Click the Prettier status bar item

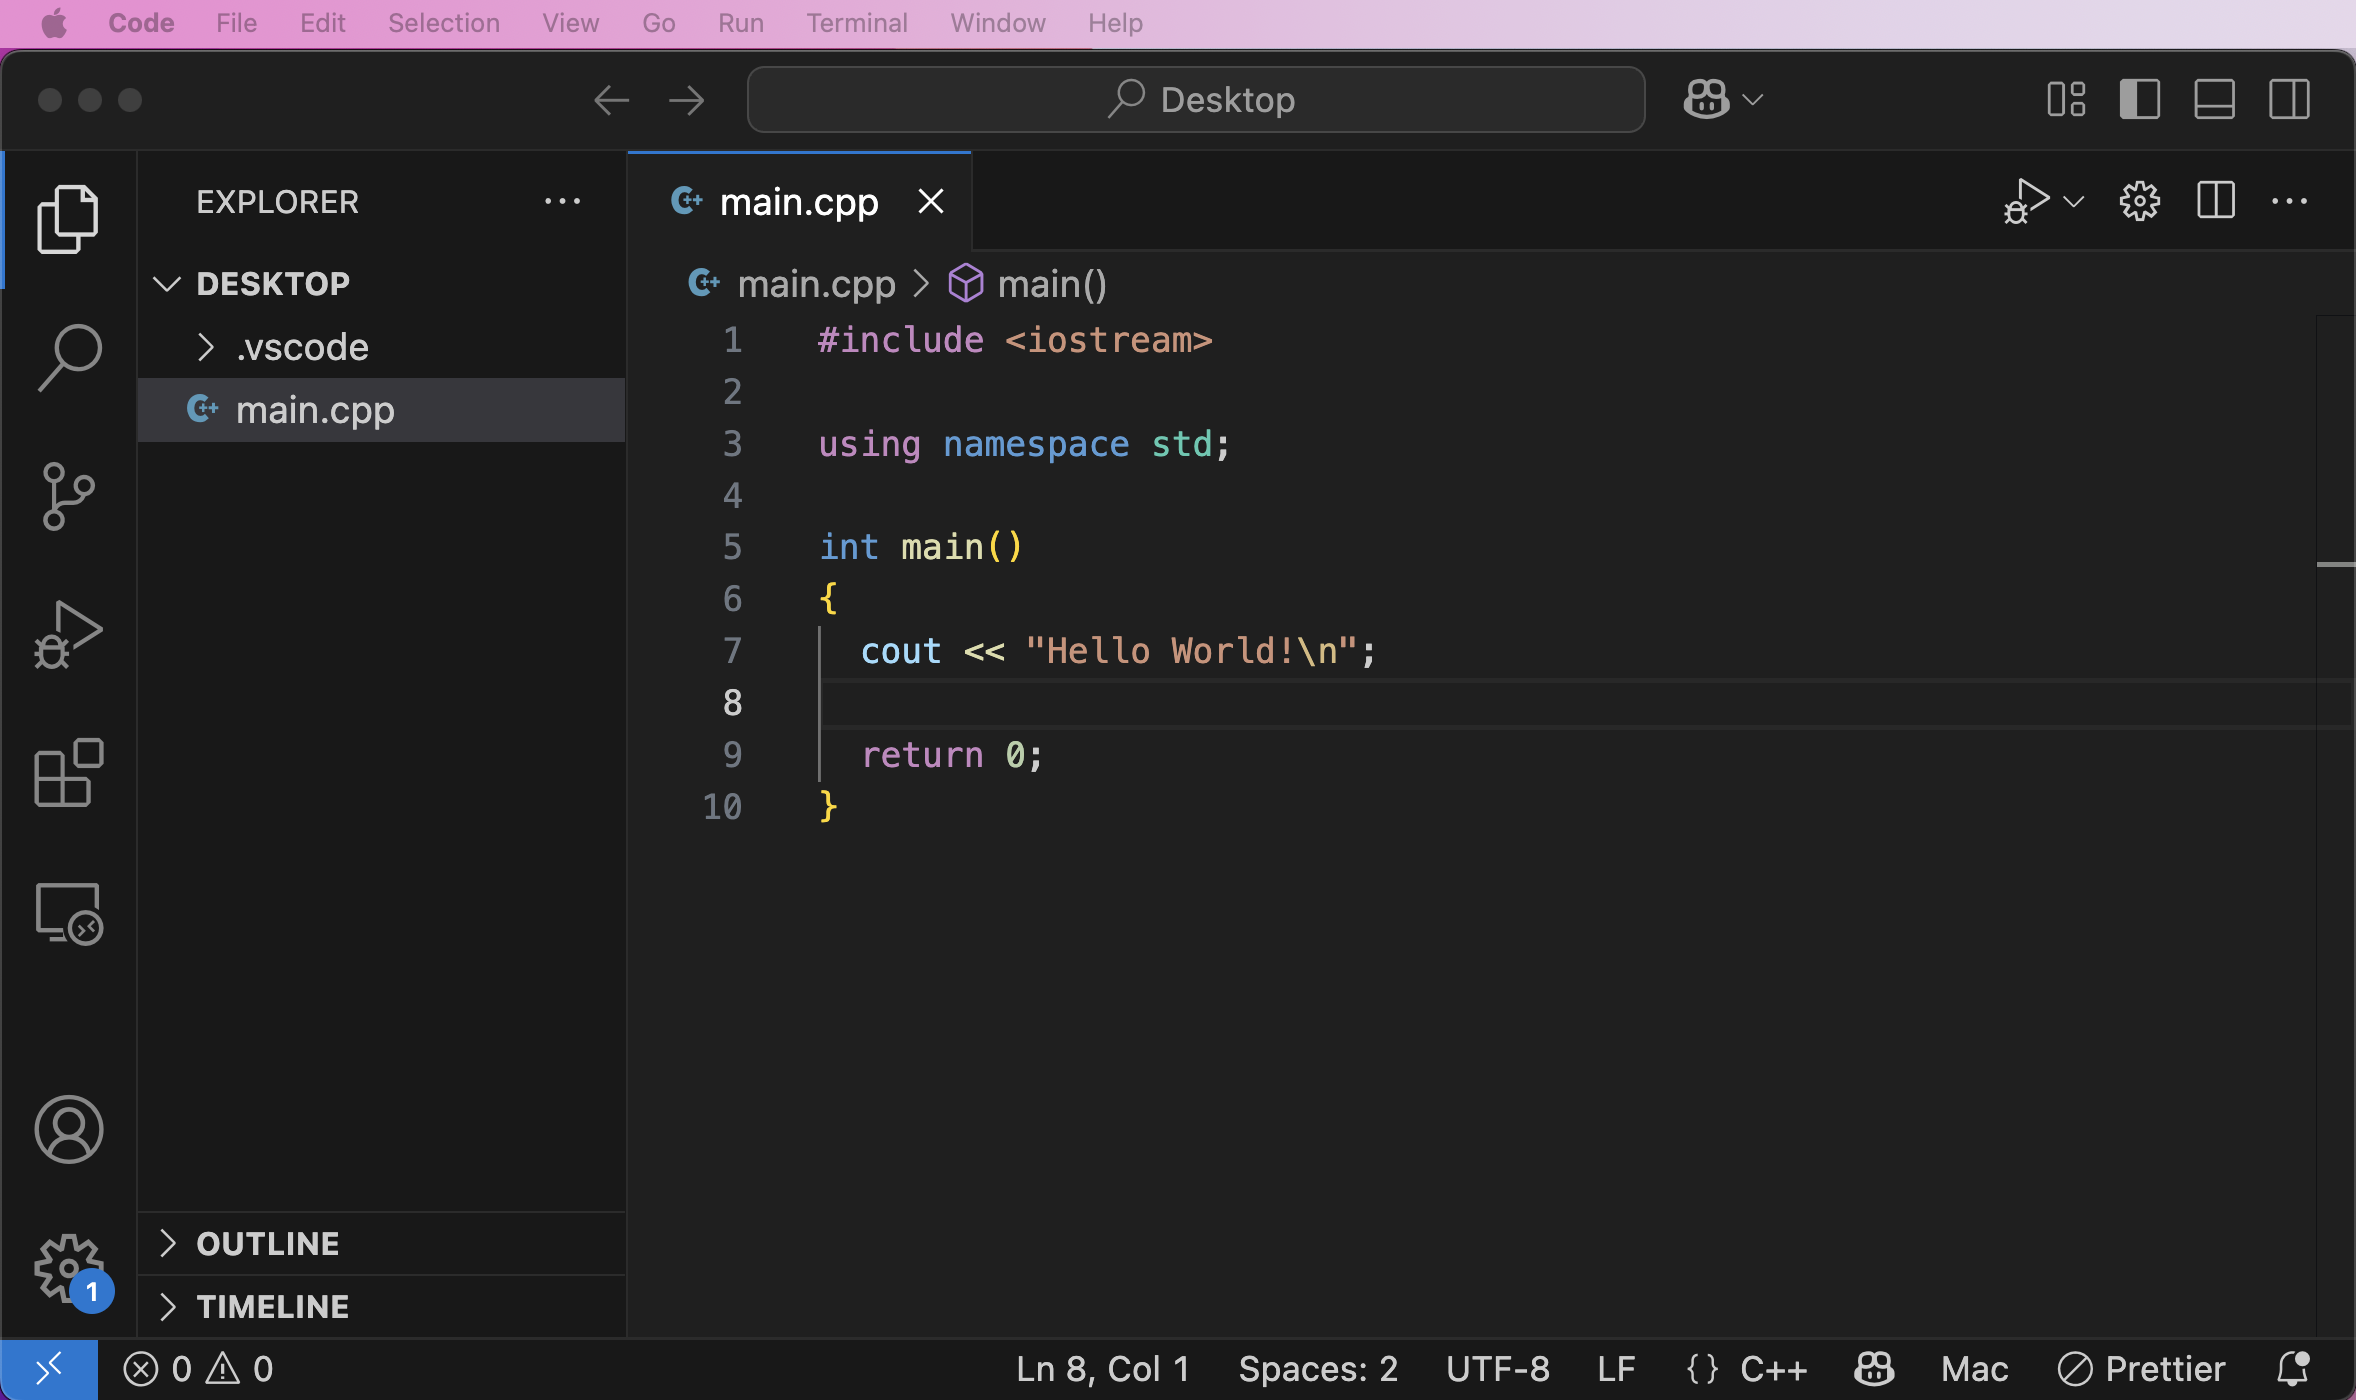click(x=2141, y=1369)
